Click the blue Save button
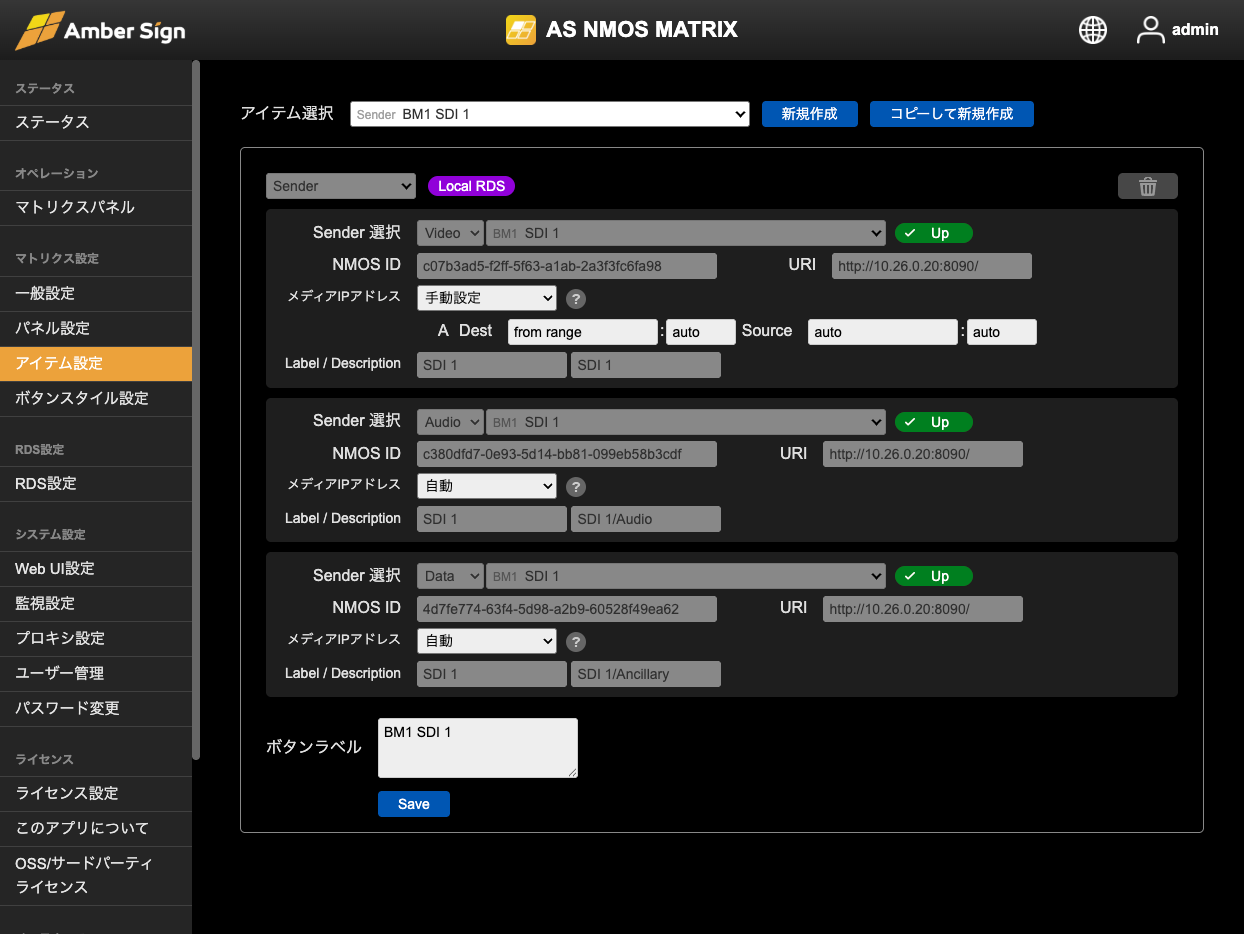Viewport: 1244px width, 934px height. point(413,804)
